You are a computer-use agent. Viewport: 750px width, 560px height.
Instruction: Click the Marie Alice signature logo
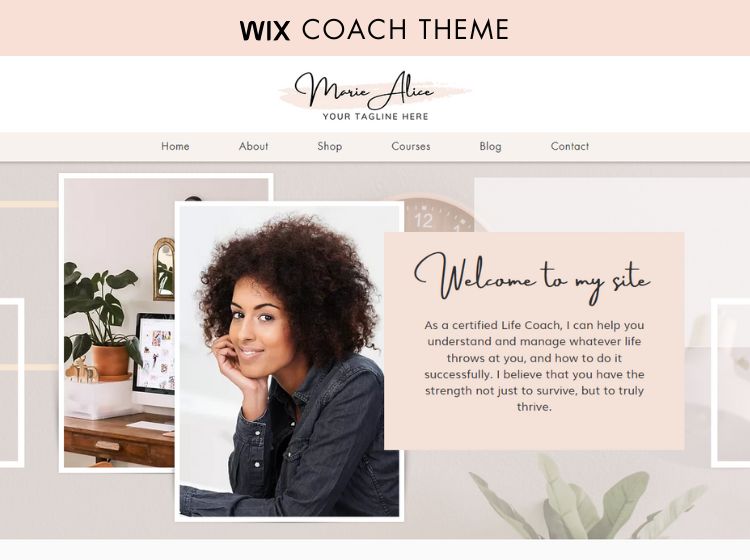[365, 90]
